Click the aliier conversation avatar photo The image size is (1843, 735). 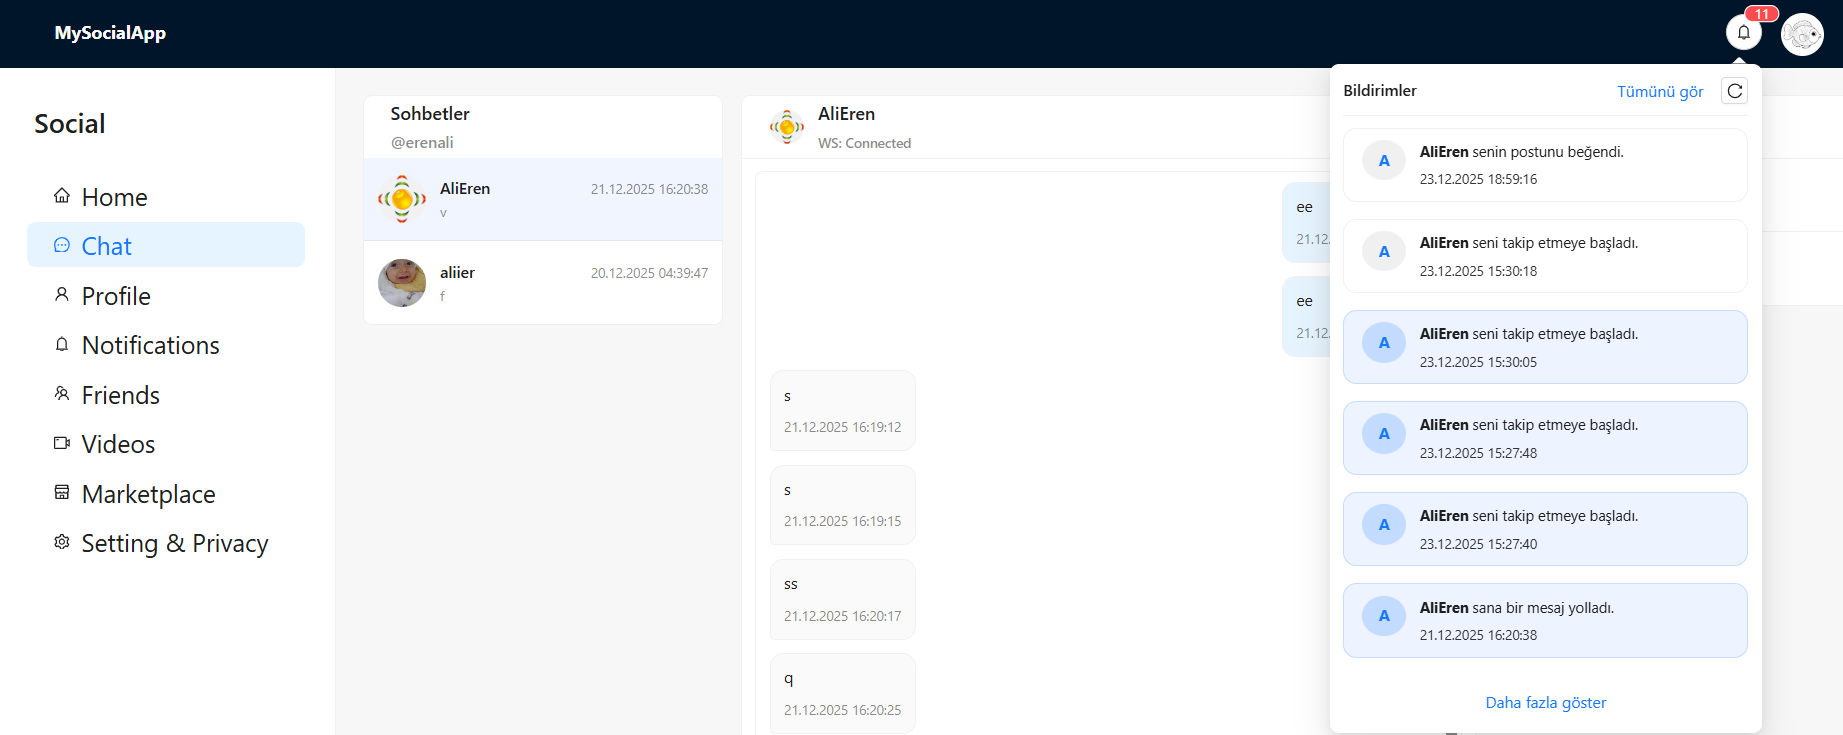(402, 283)
